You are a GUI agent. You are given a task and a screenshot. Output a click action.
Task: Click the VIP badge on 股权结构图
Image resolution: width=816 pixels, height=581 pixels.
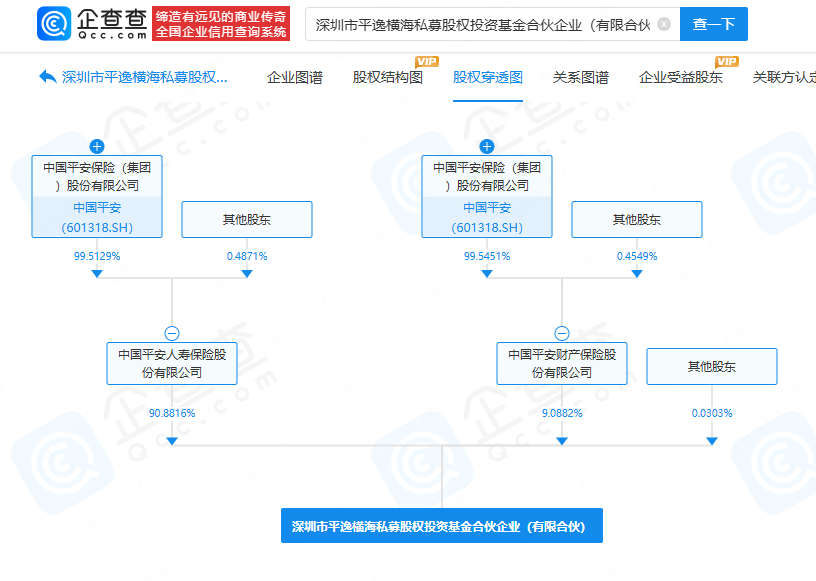pyautogui.click(x=427, y=61)
